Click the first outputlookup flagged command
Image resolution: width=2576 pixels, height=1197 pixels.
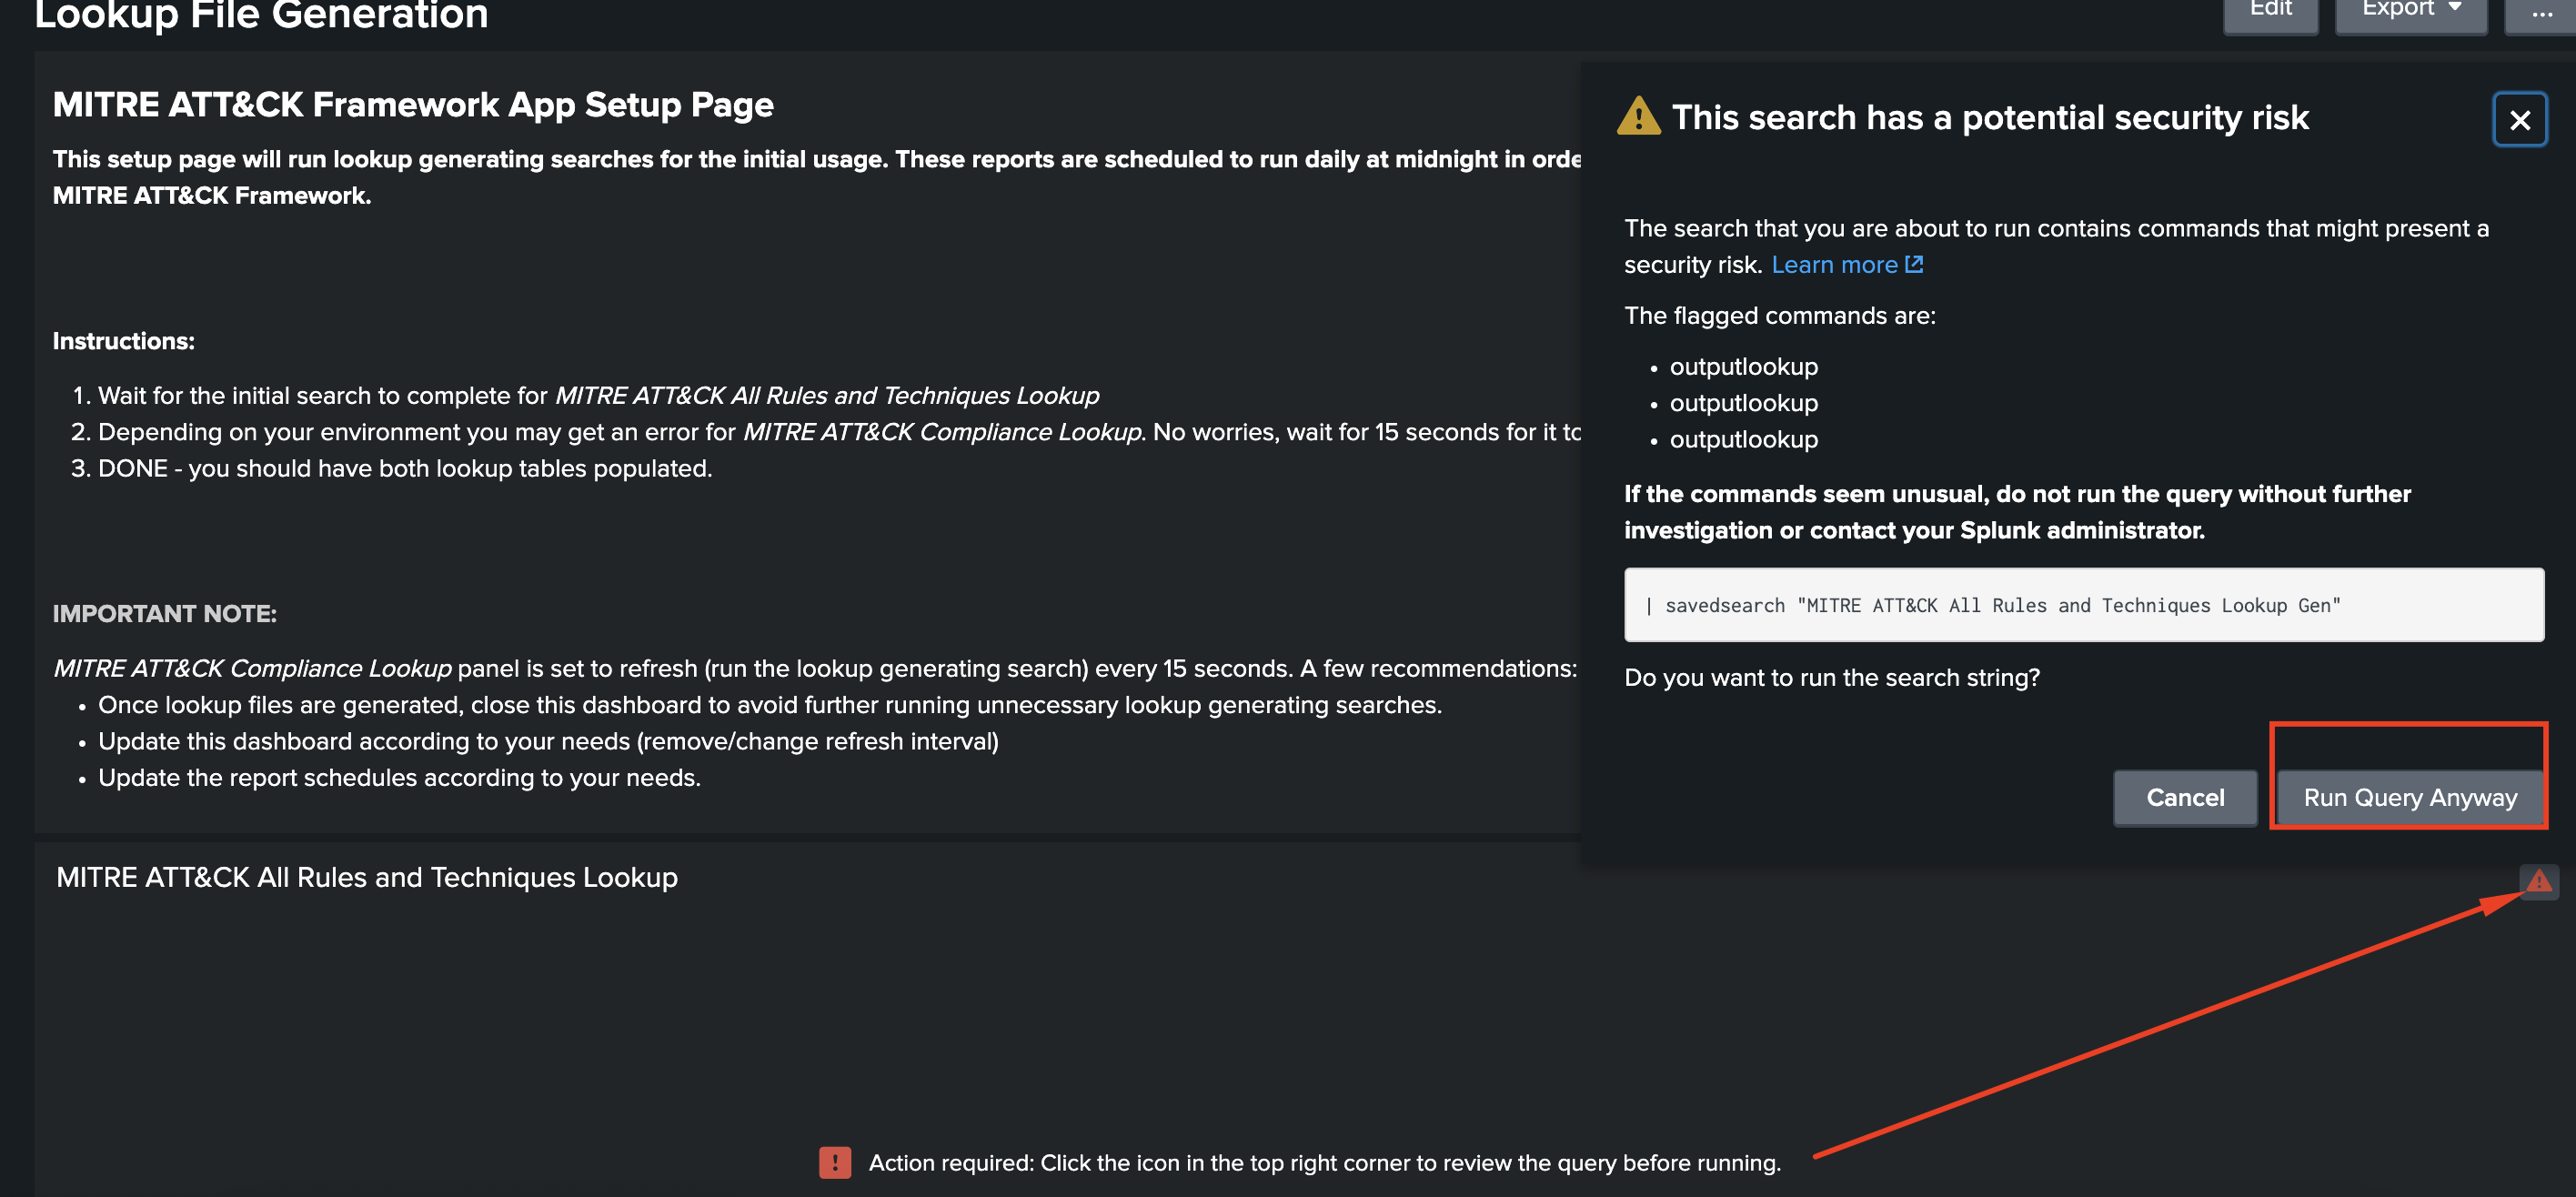(1743, 367)
